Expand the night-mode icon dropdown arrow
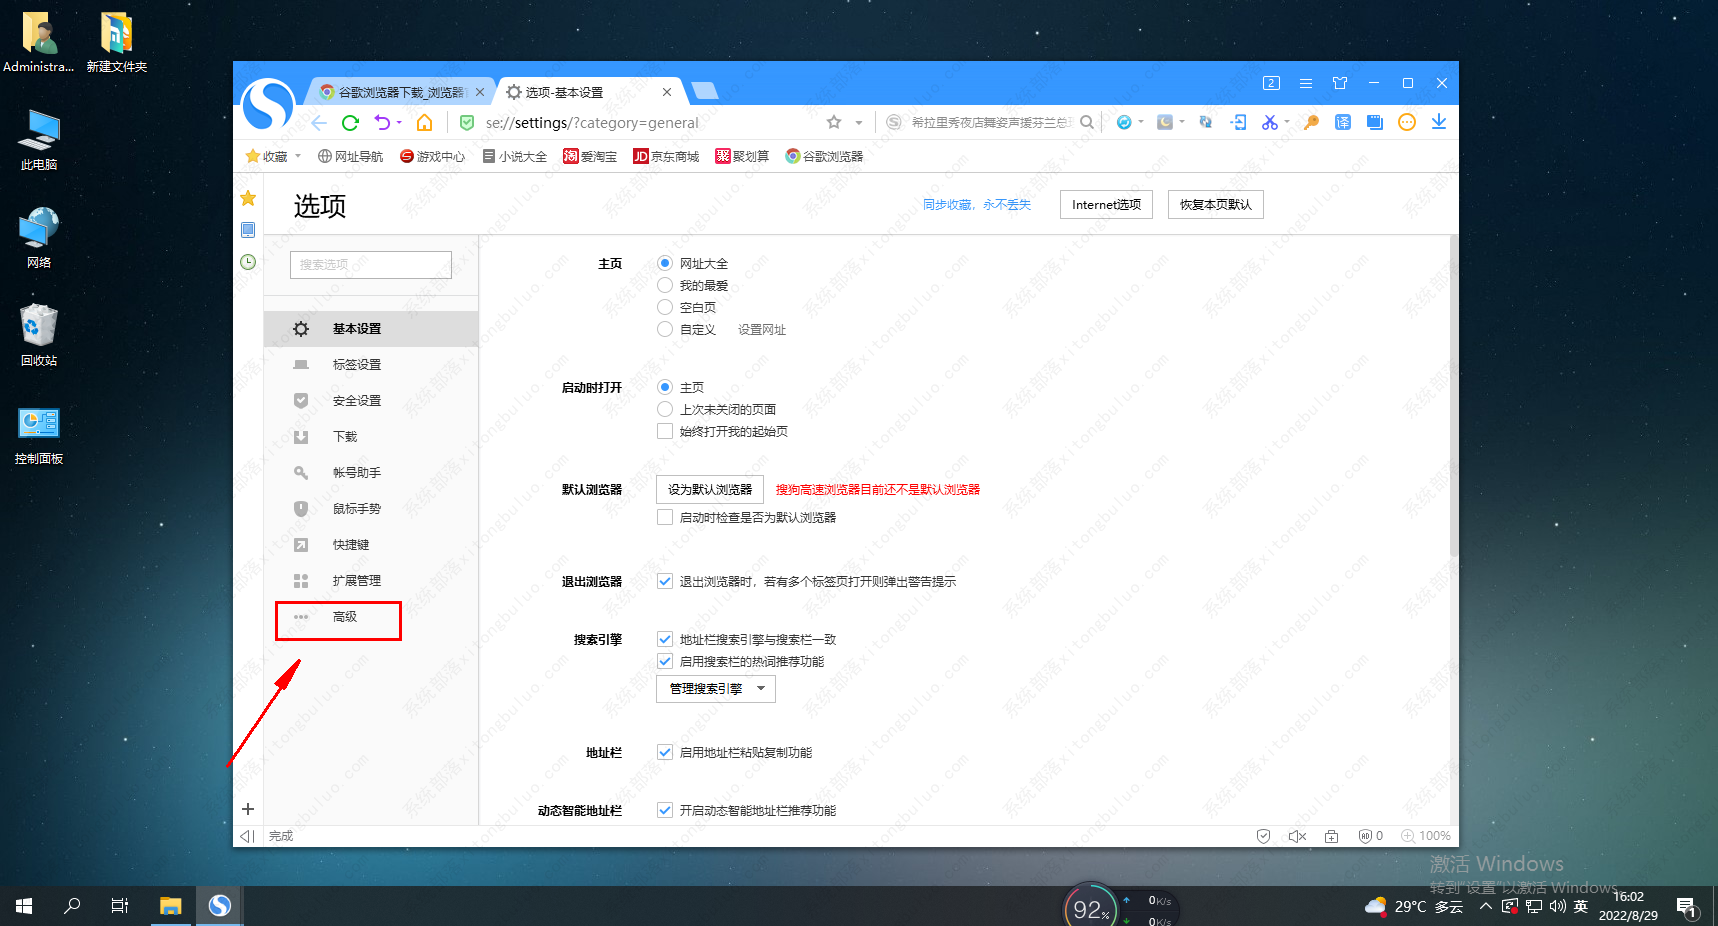Viewport: 1718px width, 926px height. pos(1182,122)
